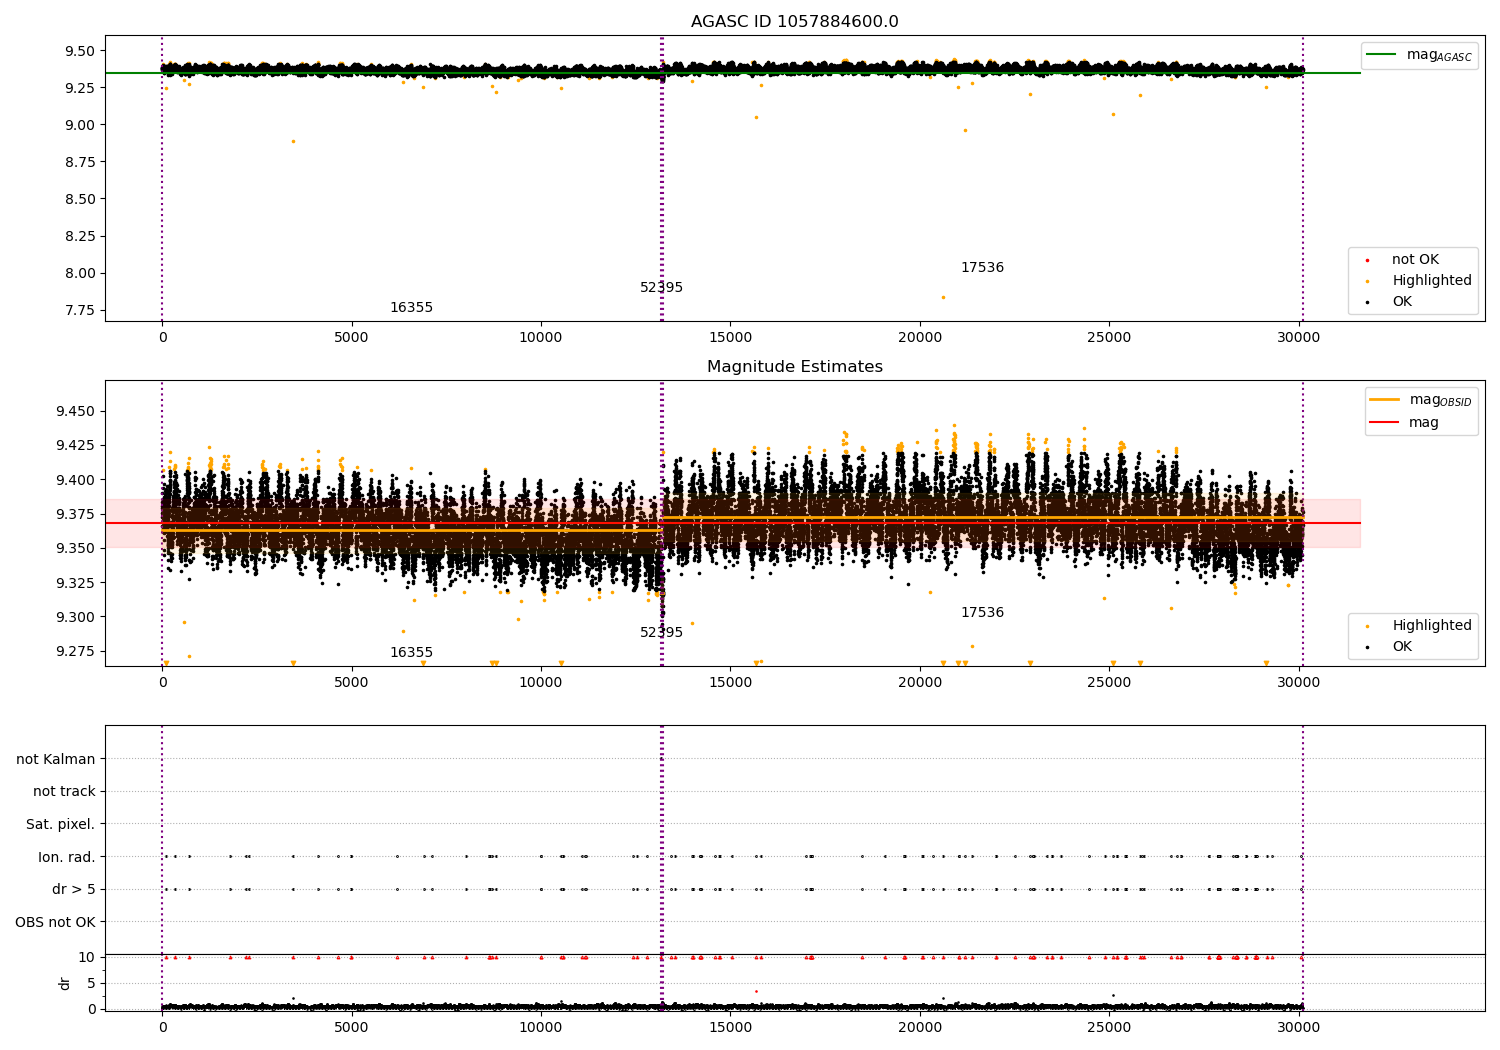
Task: Click the 9.50 tick on top plot
Action: pyautogui.click(x=79, y=51)
